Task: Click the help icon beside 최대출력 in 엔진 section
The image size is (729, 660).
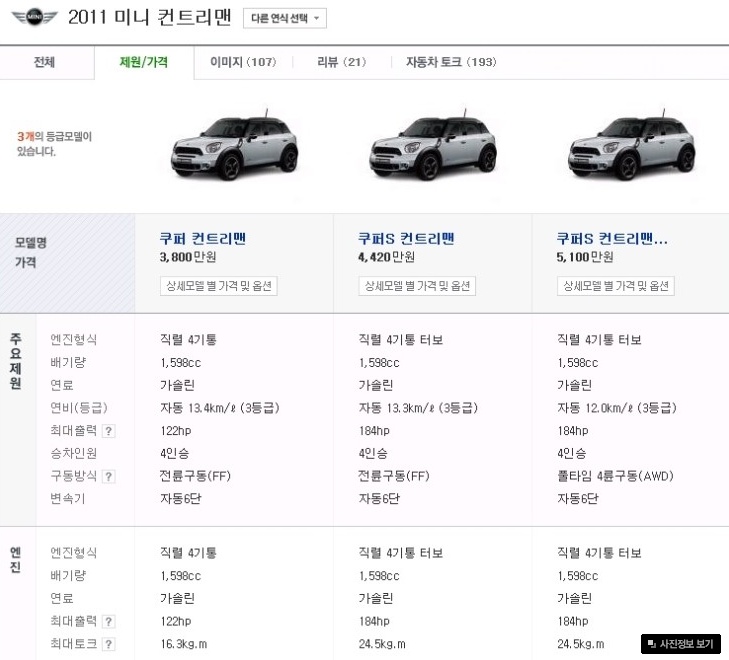Action: [108, 621]
